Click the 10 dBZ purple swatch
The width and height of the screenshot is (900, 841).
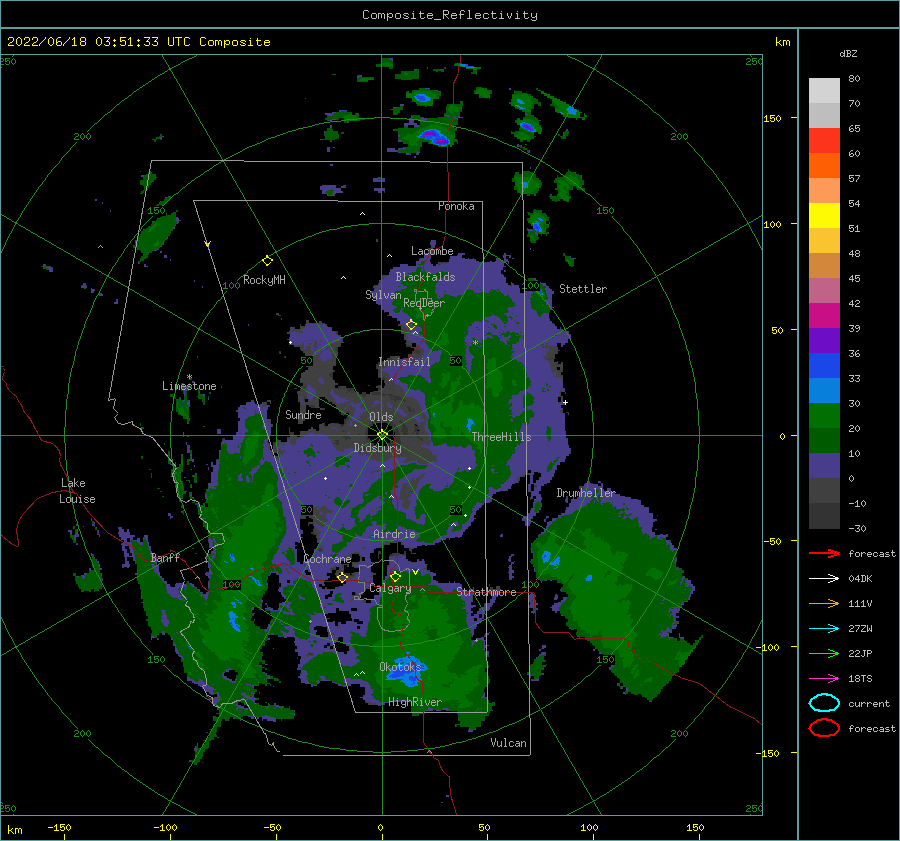tap(824, 465)
